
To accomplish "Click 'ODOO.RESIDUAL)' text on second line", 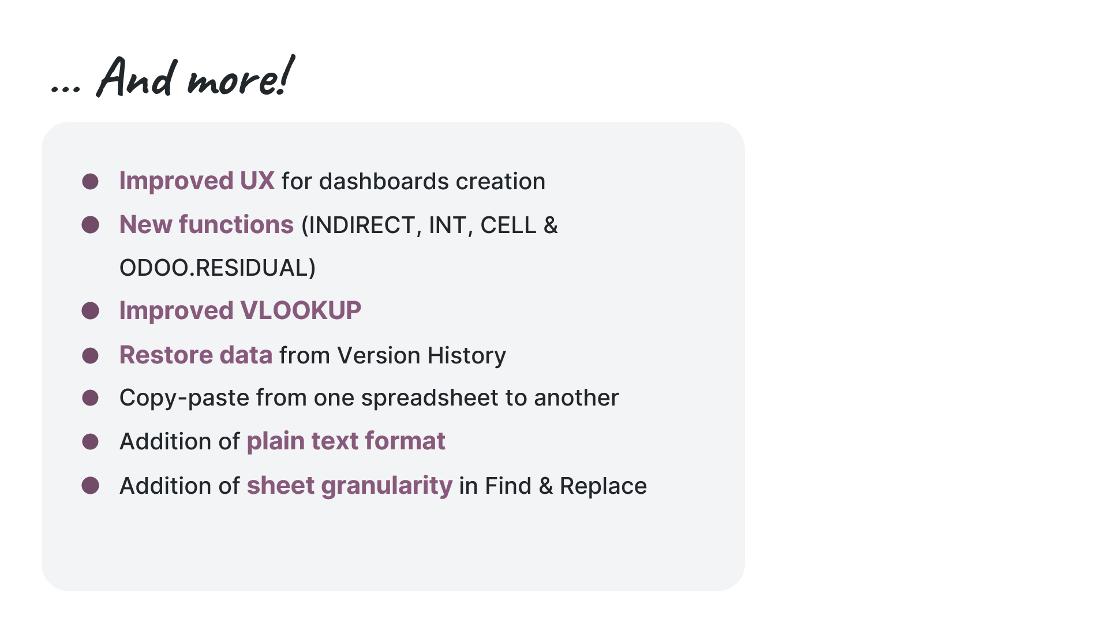I will [218, 268].
